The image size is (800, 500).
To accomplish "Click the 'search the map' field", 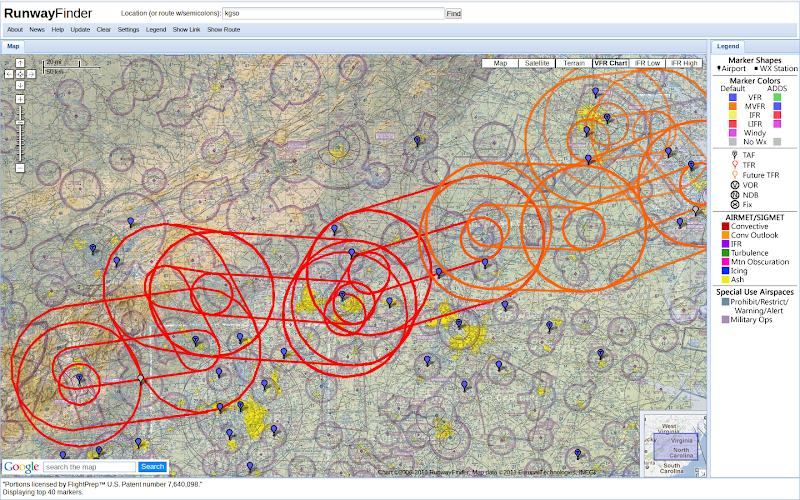I will click(x=90, y=467).
